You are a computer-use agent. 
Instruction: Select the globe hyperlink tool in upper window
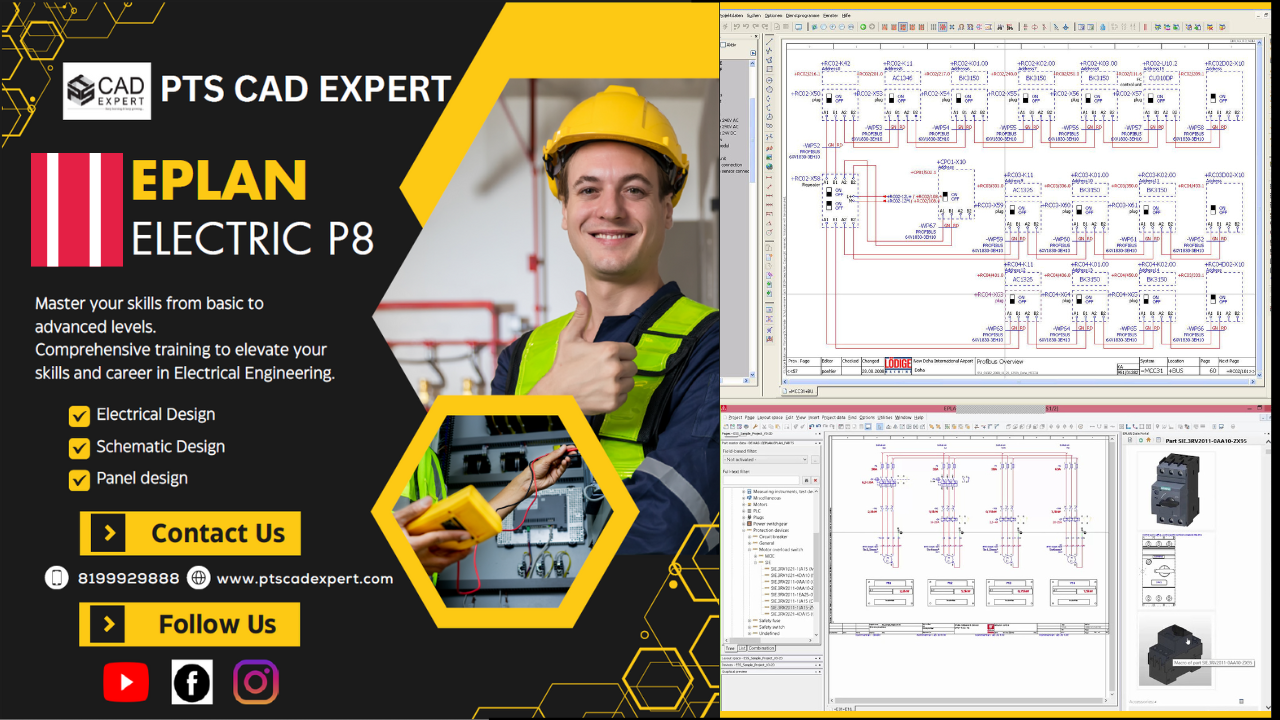769,166
